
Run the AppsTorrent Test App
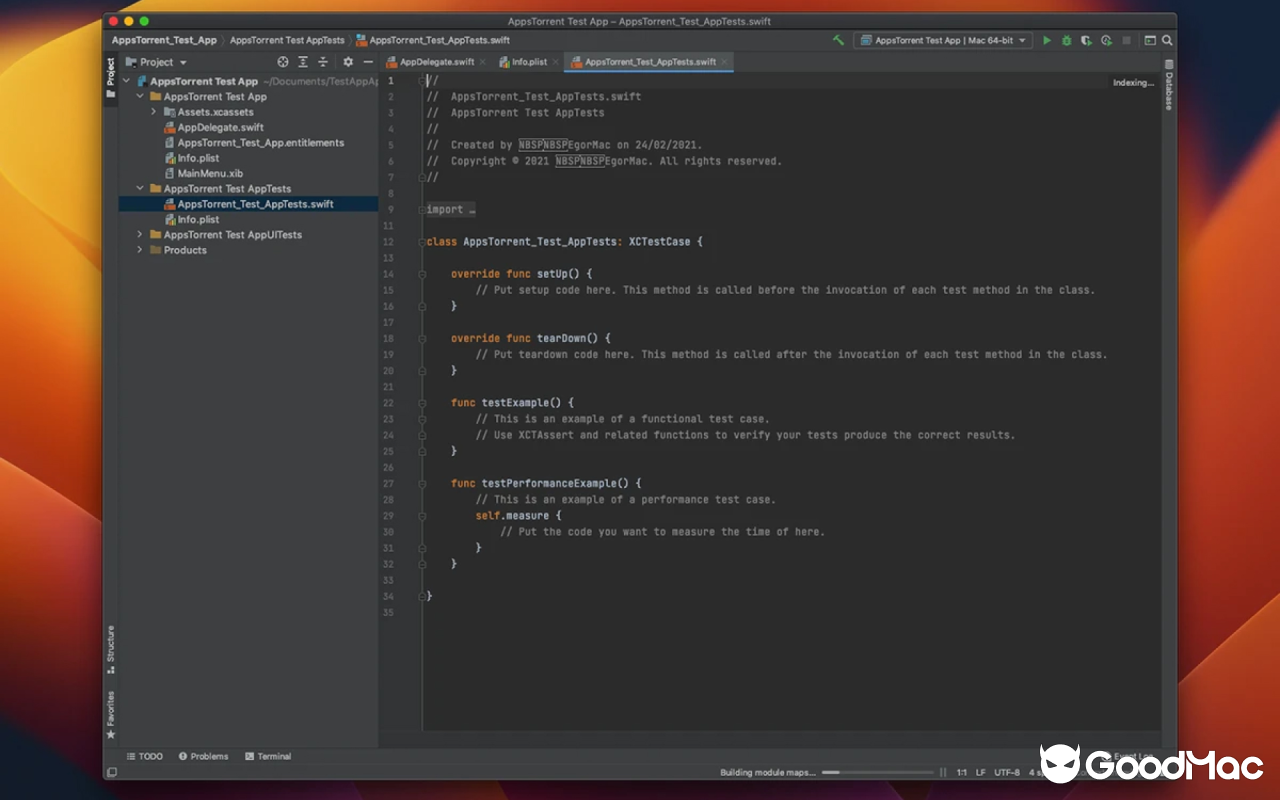coord(1046,41)
